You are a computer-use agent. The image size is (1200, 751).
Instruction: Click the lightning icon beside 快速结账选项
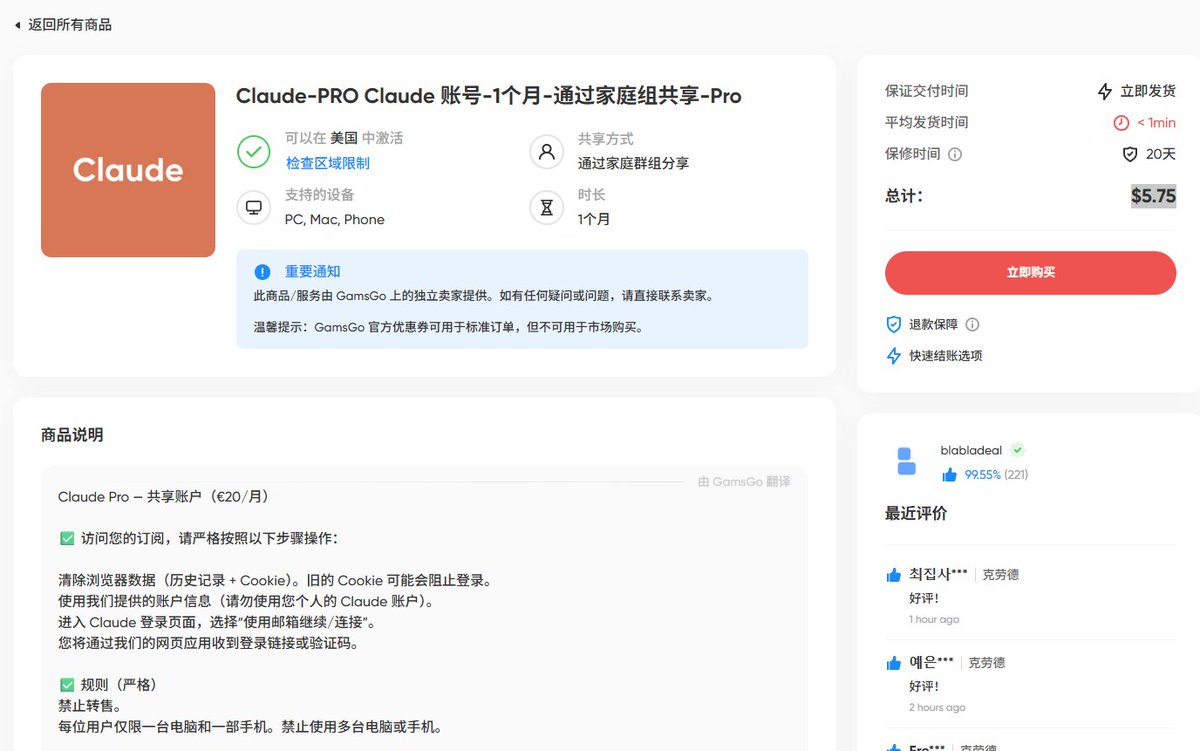[x=893, y=354]
